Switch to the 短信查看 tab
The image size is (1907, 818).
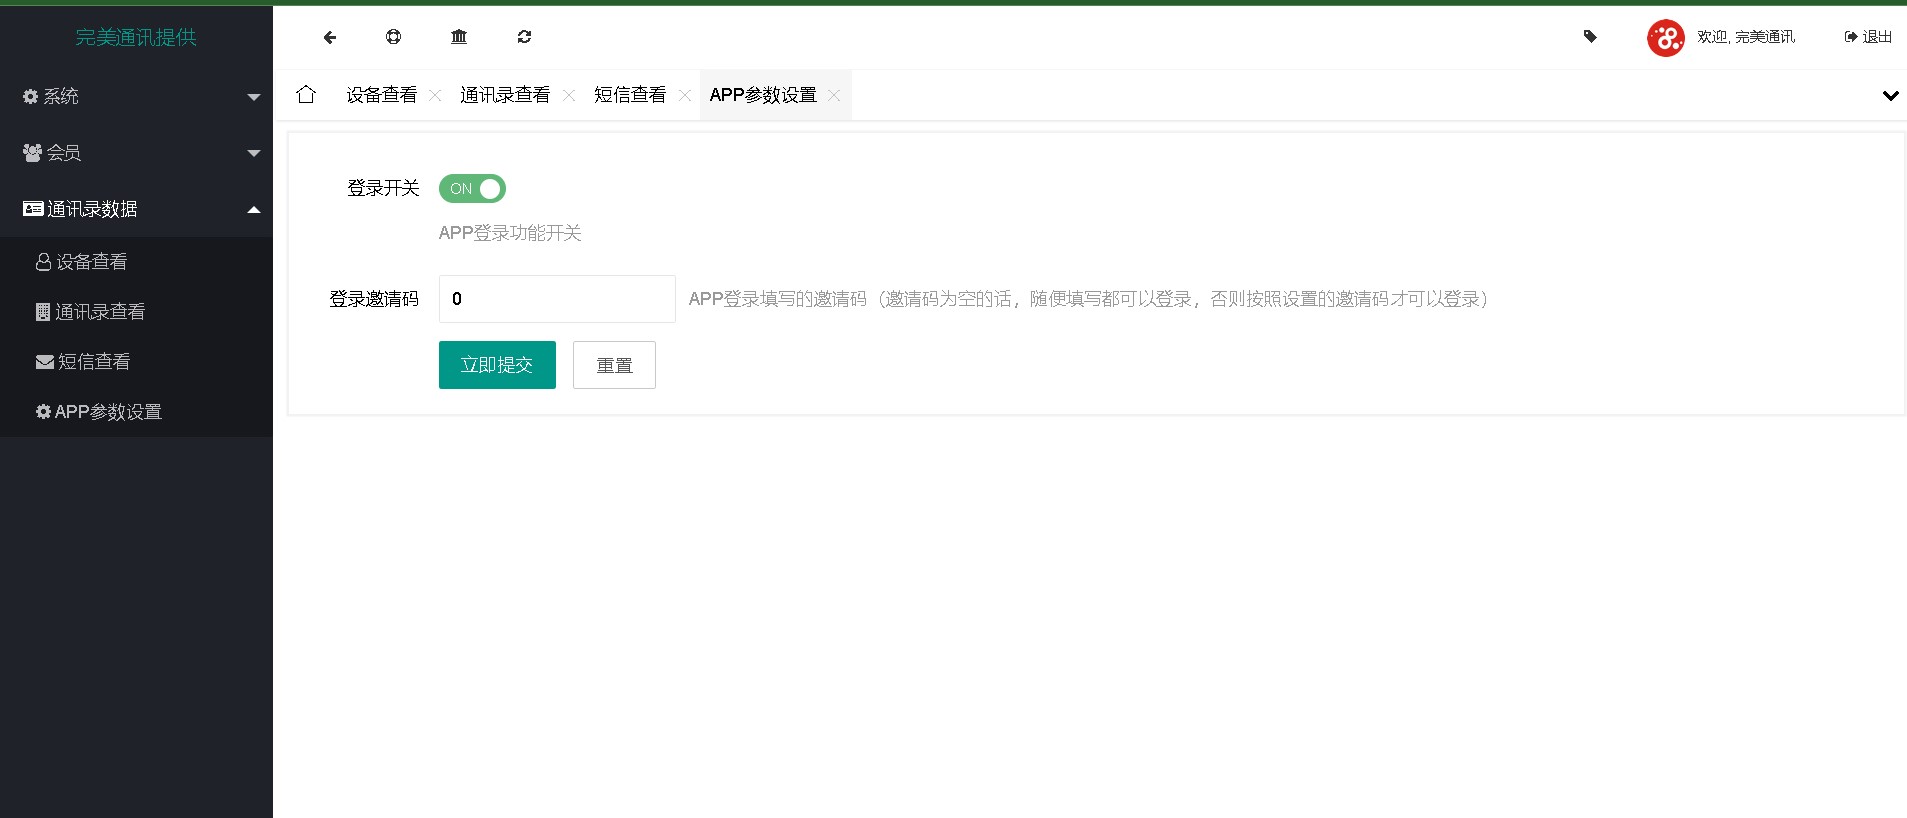pos(630,95)
